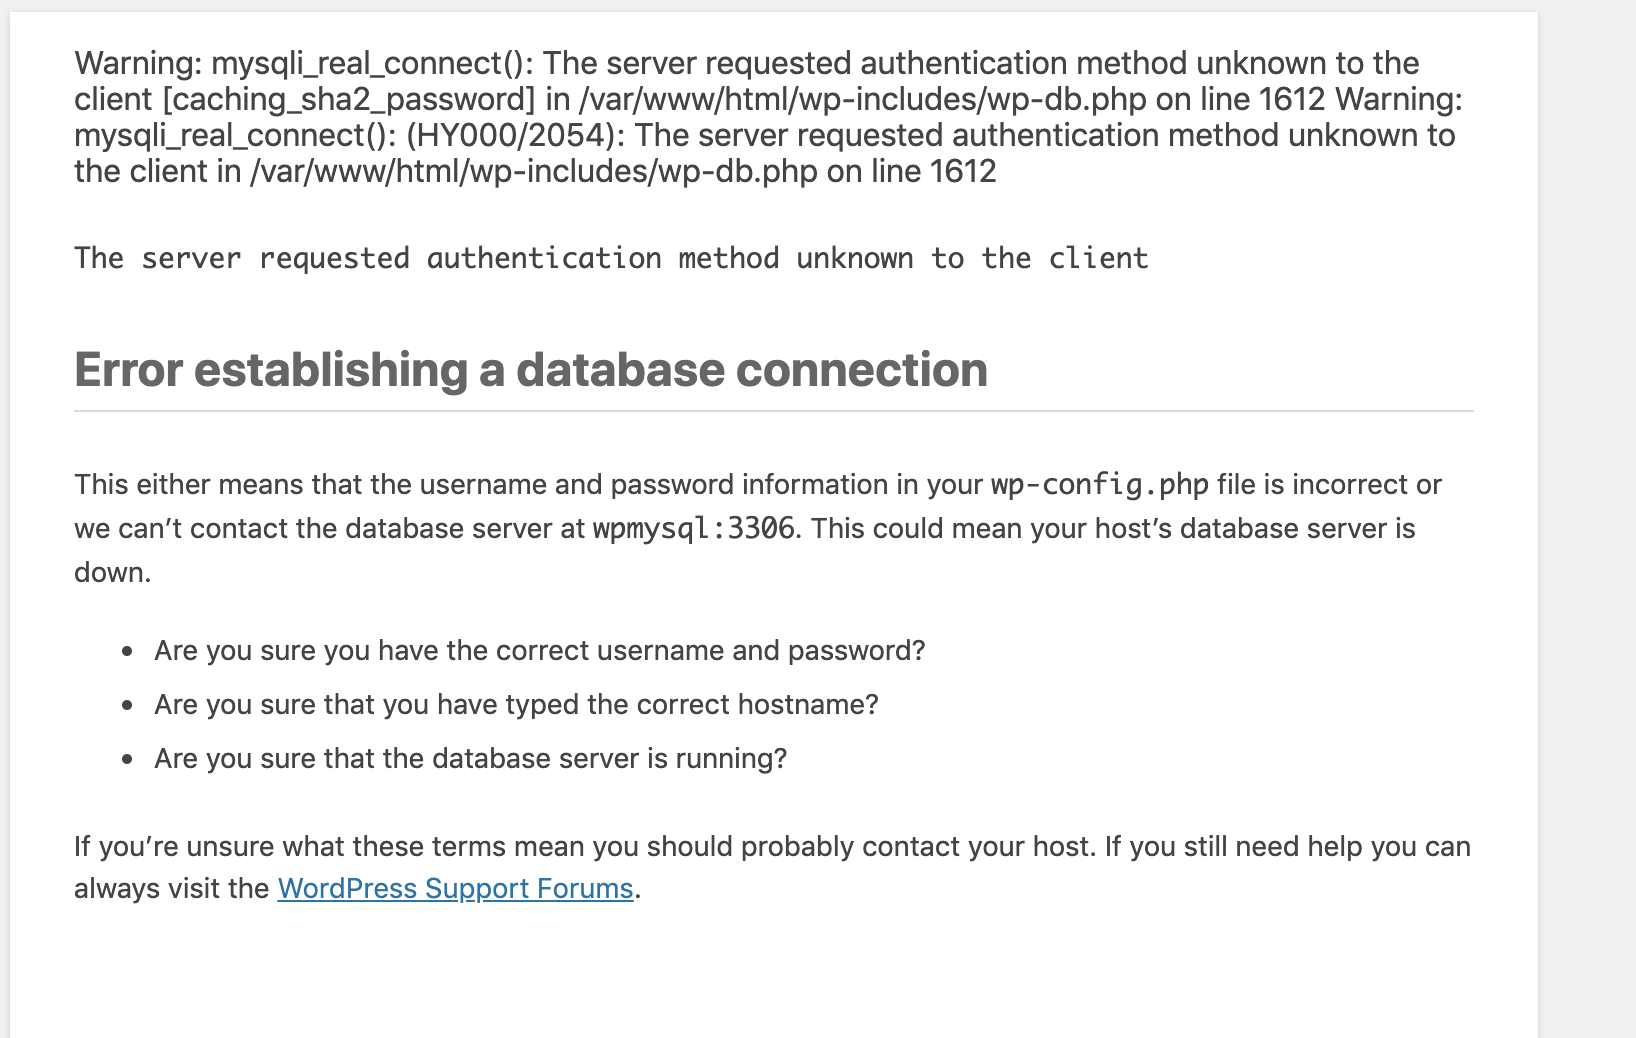
Task: Click the correct hostname question bullet
Action: (x=516, y=705)
